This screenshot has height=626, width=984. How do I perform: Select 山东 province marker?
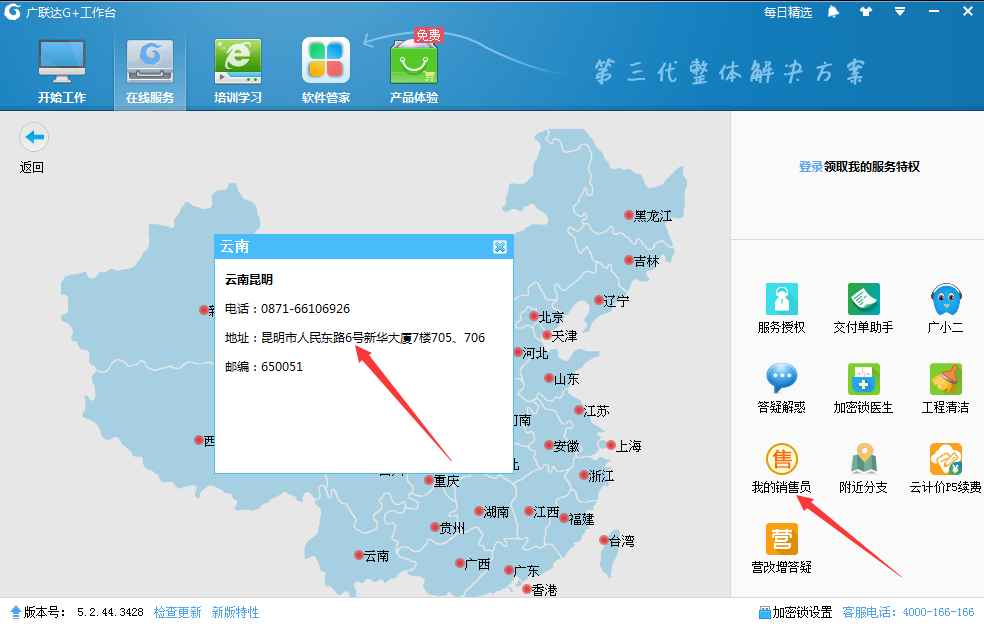pyautogui.click(x=562, y=379)
